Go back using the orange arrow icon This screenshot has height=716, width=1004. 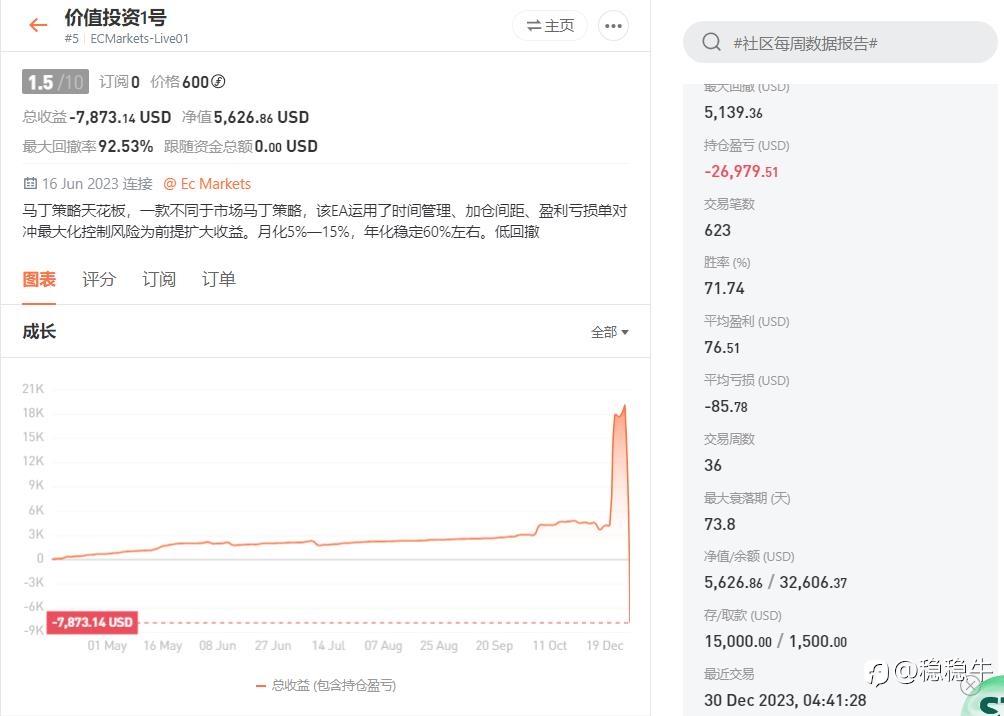tap(38, 26)
